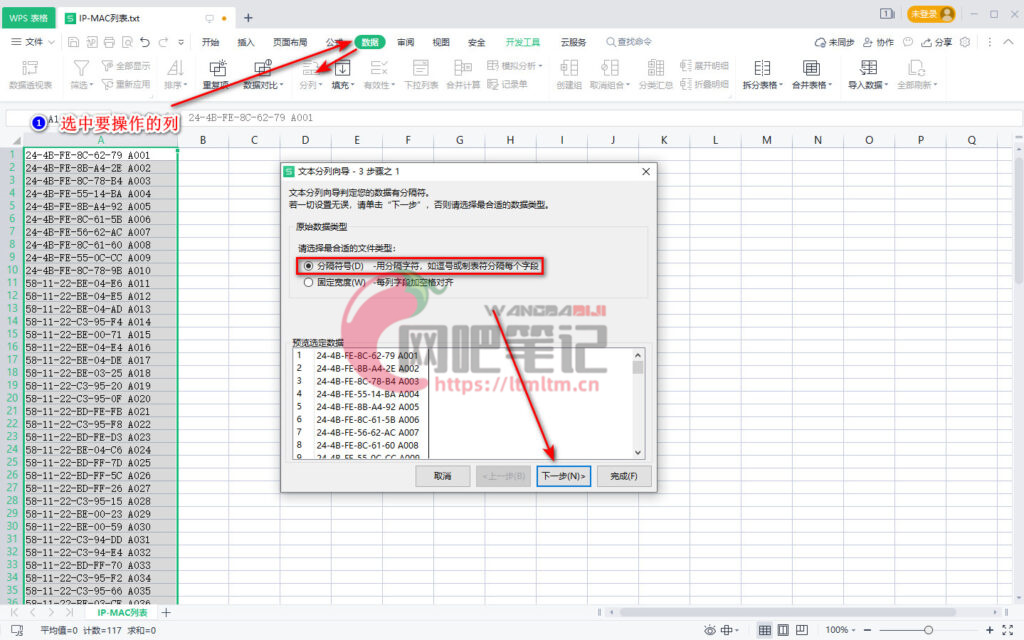Click the 未登录 login button
Image resolution: width=1024 pixels, height=640 pixels.
tap(931, 14)
